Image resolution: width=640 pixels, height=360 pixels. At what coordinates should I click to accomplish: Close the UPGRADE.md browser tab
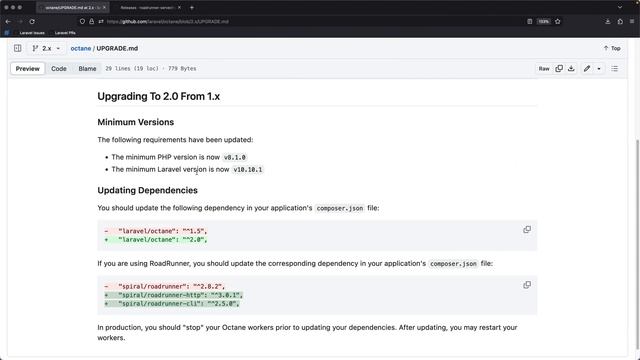coord(104,7)
